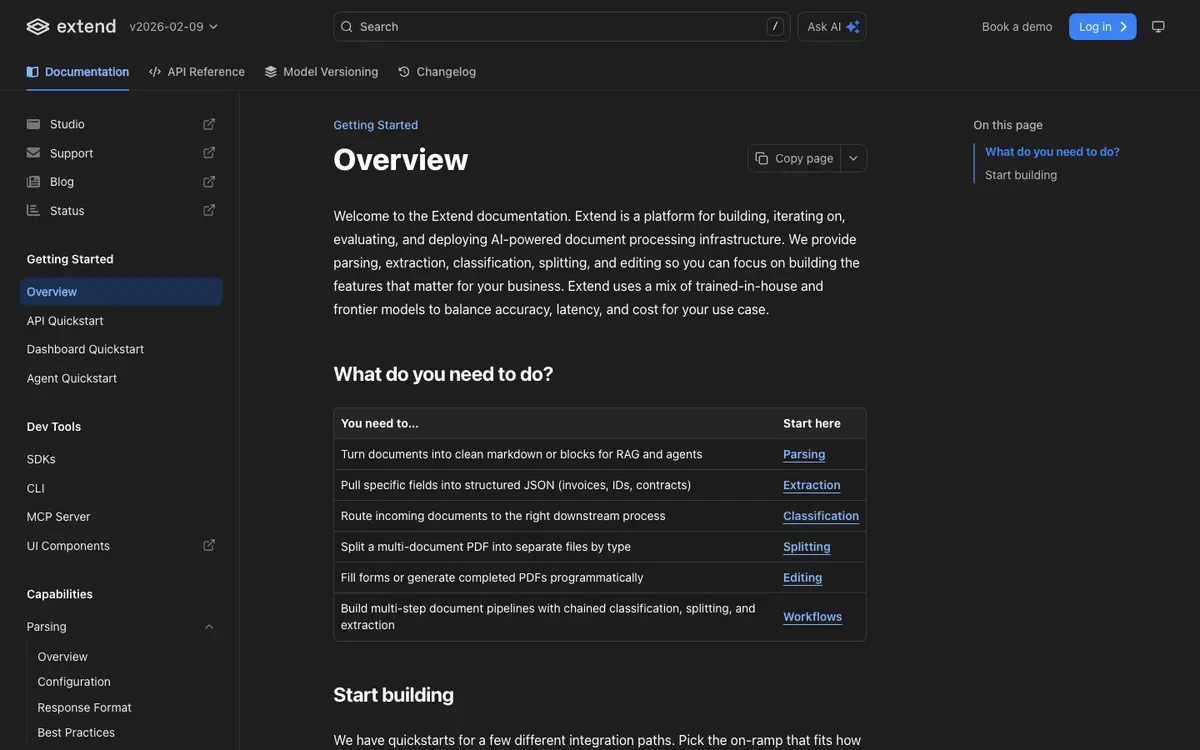Click the Search input field
This screenshot has height=750, width=1200.
coord(562,27)
